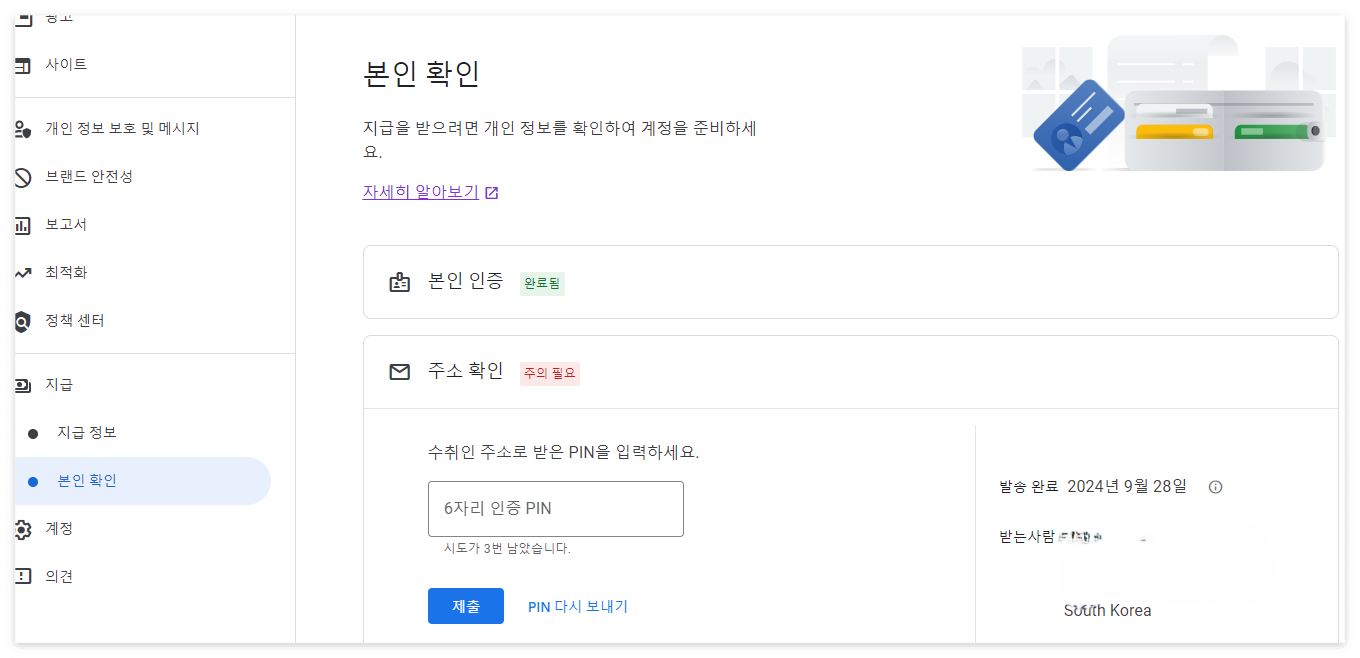The height and width of the screenshot is (658, 1360).
Task: Click the 시도가 3번 남았습니다 hint text
Action: [507, 548]
